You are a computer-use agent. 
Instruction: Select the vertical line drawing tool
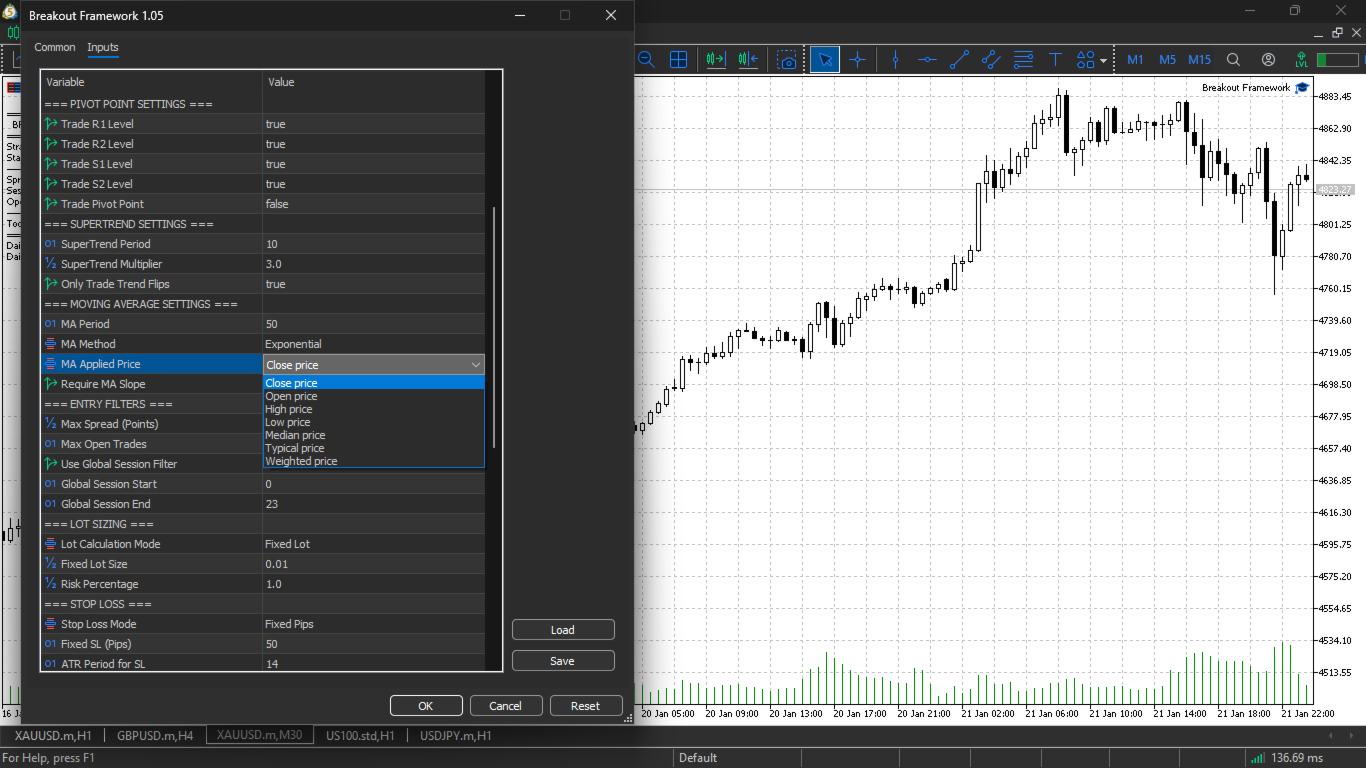coord(895,60)
